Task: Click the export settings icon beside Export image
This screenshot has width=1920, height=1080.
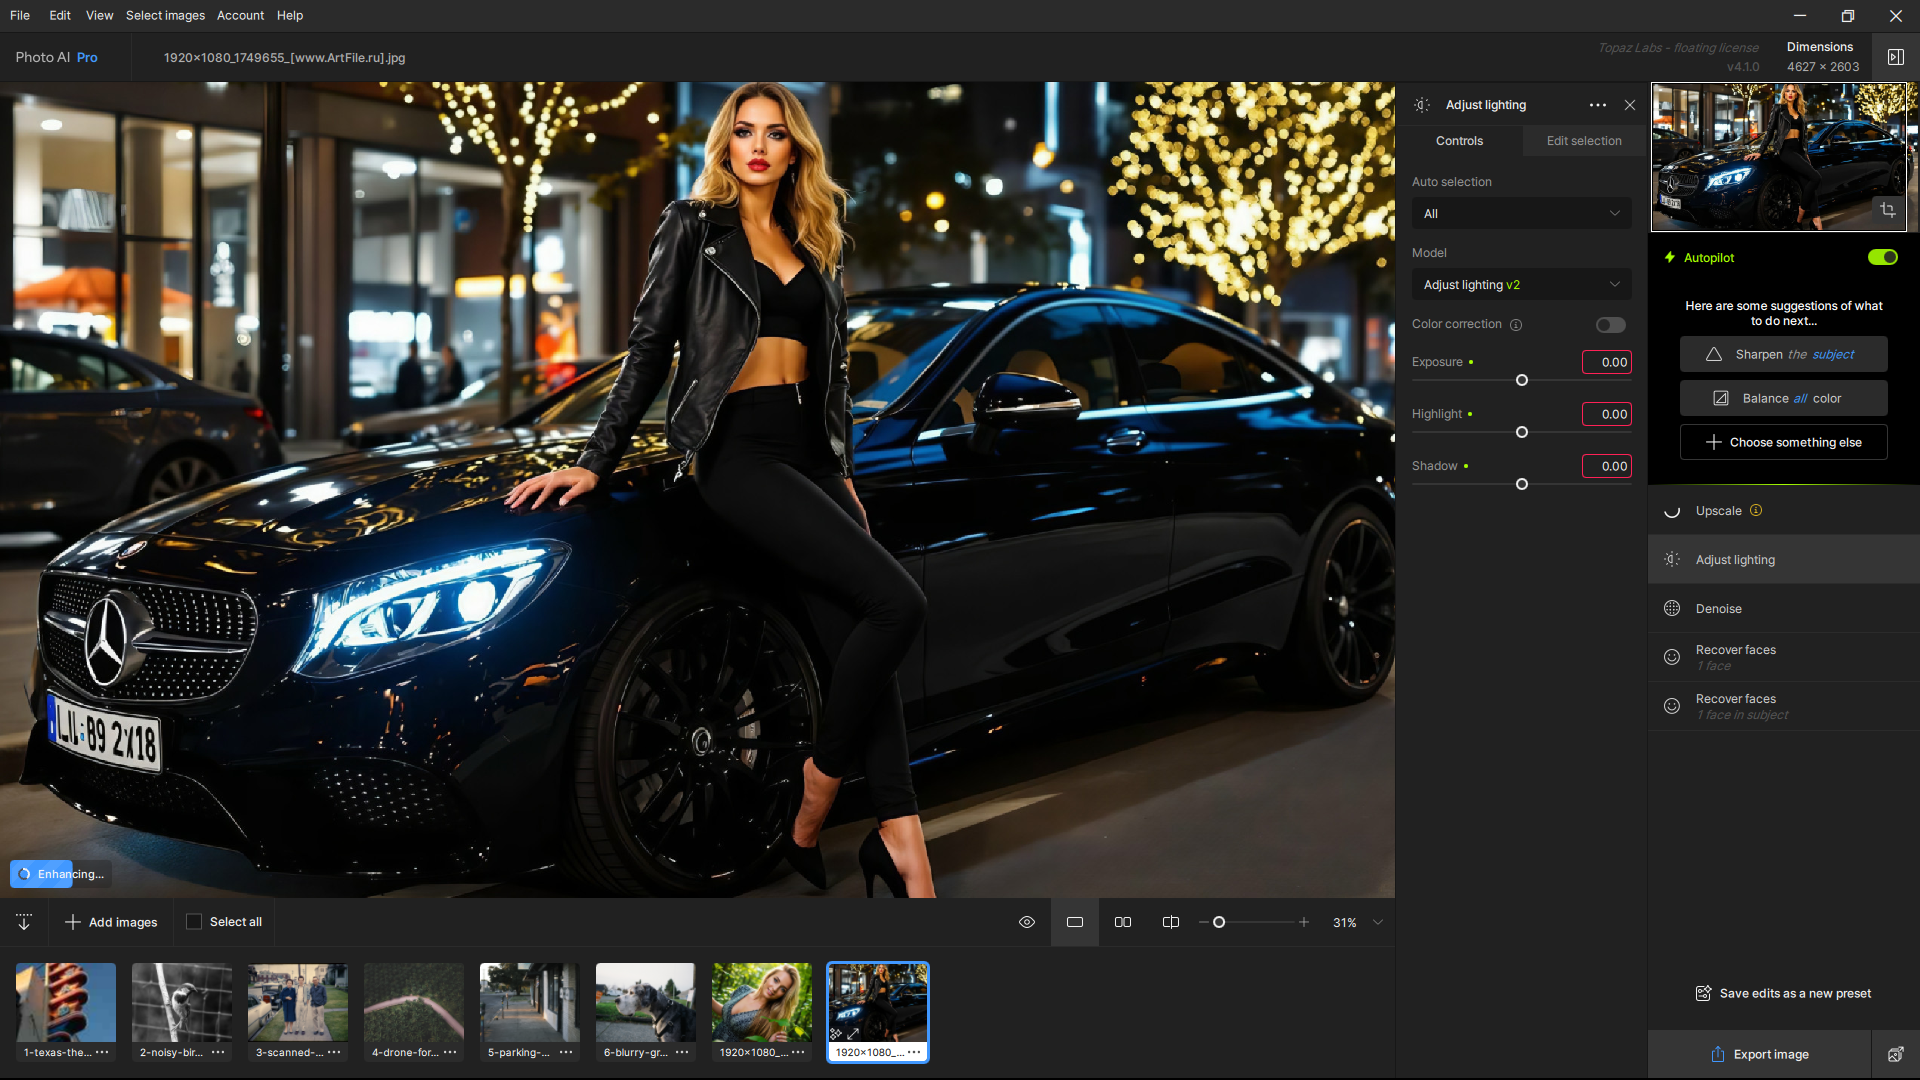Action: pyautogui.click(x=1895, y=1054)
